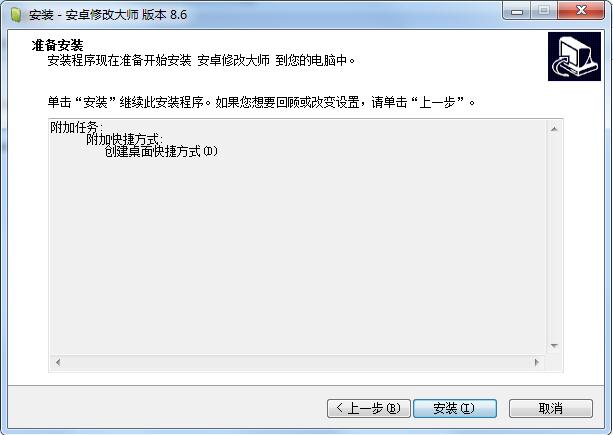
Task: Cancel setup with the 取消 button
Action: point(550,408)
